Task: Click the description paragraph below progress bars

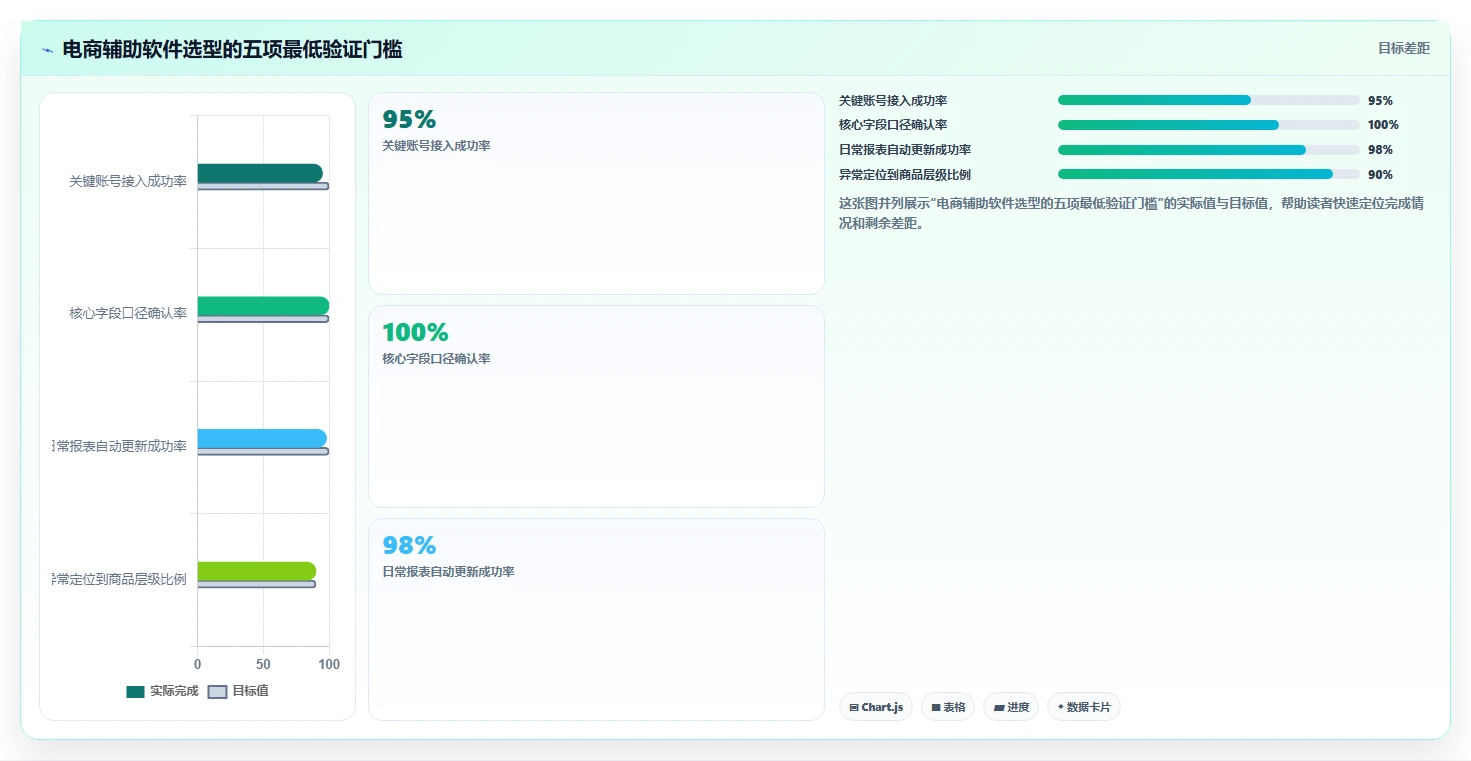Action: tap(1131, 213)
